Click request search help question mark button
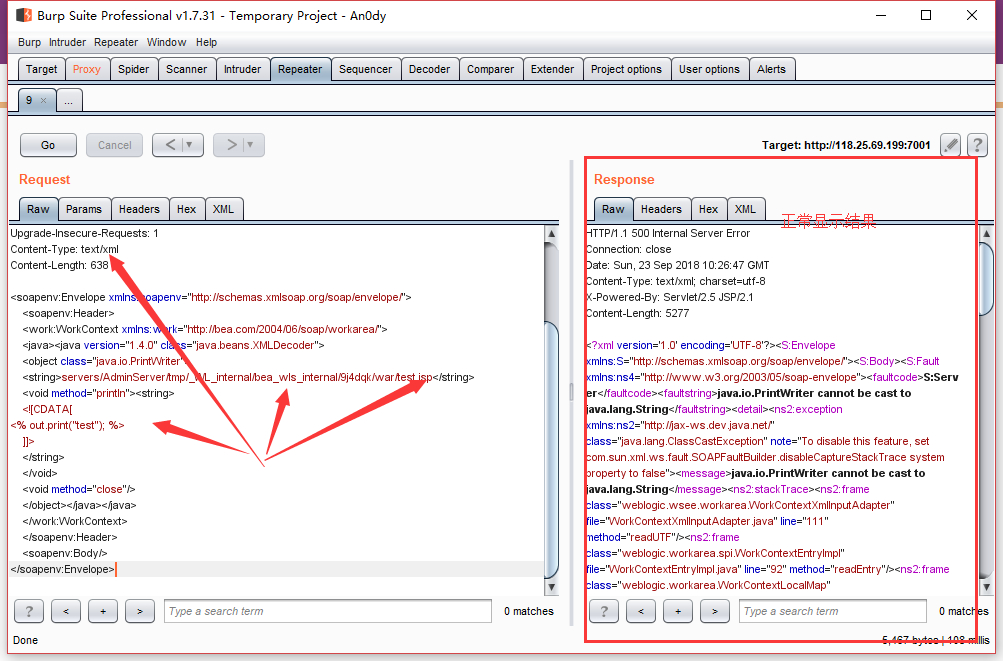The height and width of the screenshot is (661, 1003). [29, 612]
